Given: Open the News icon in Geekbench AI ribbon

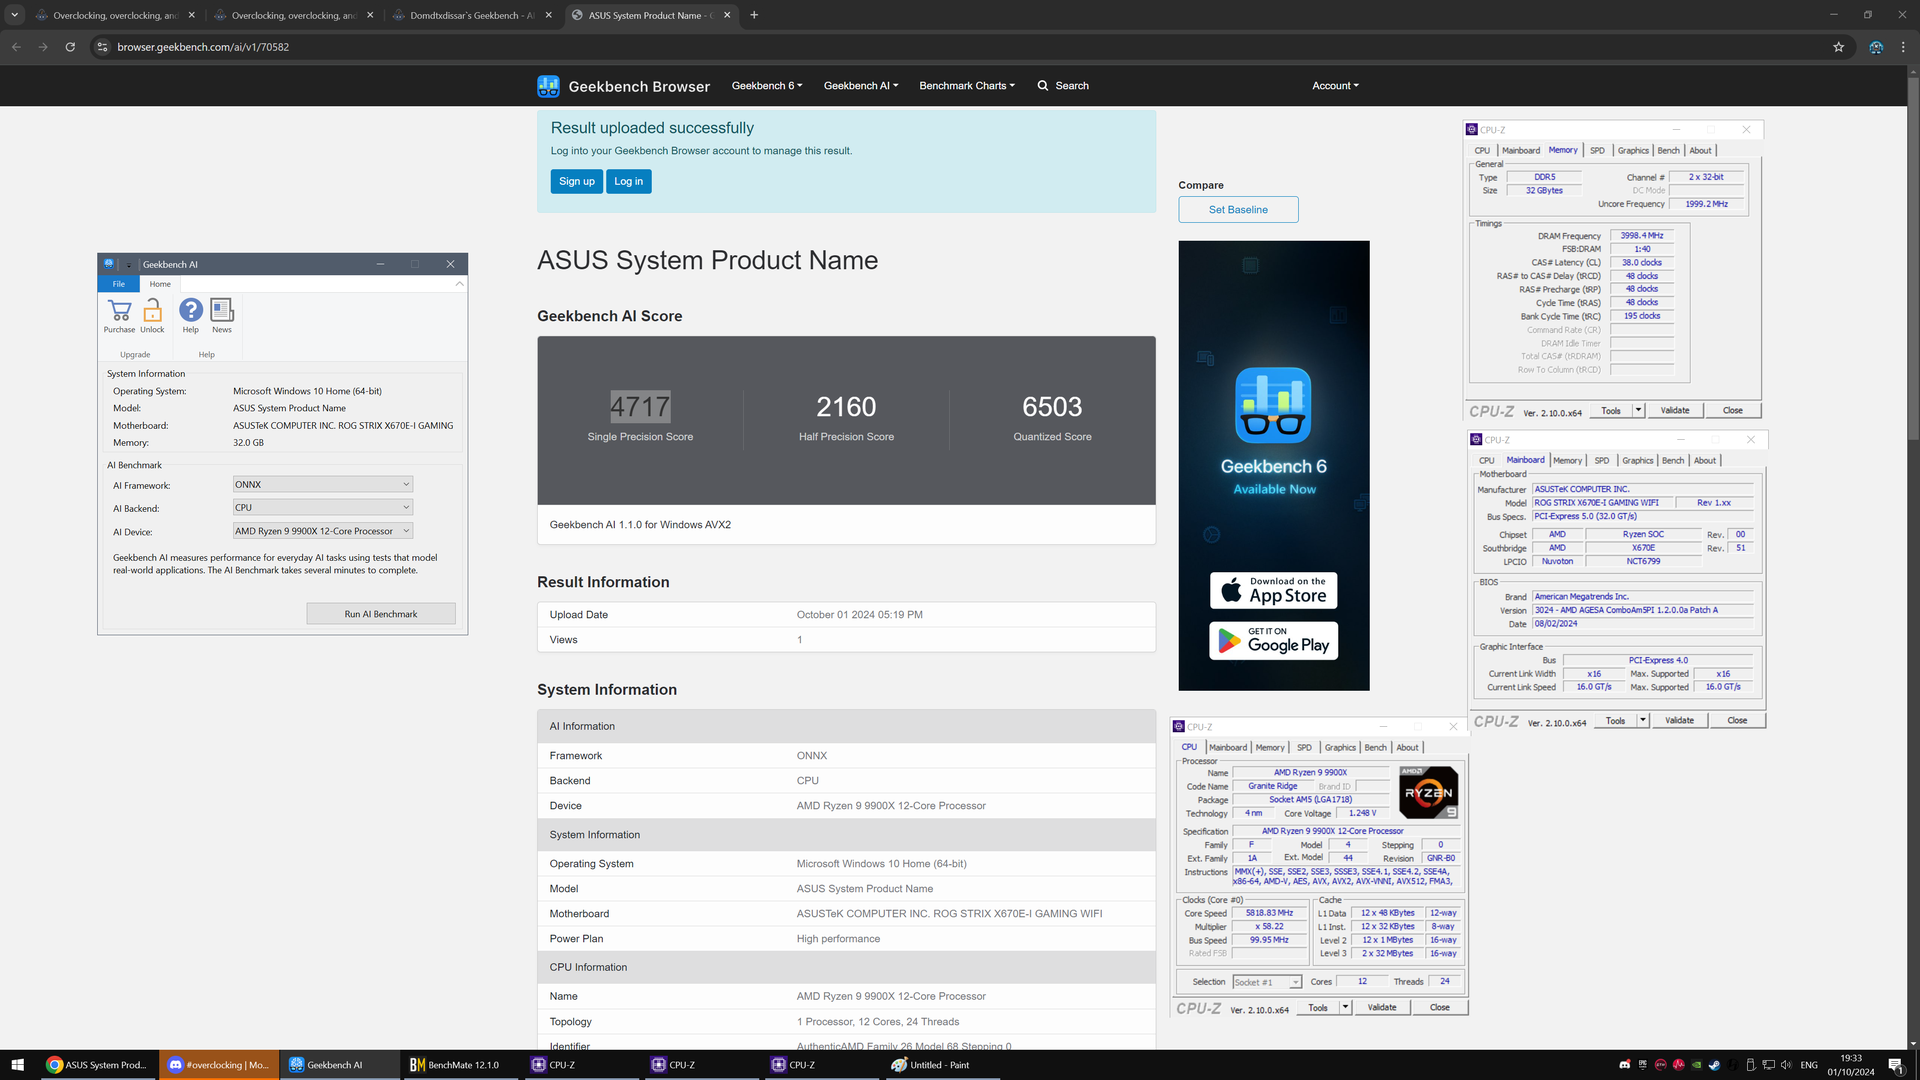Looking at the screenshot, I should click(222, 310).
